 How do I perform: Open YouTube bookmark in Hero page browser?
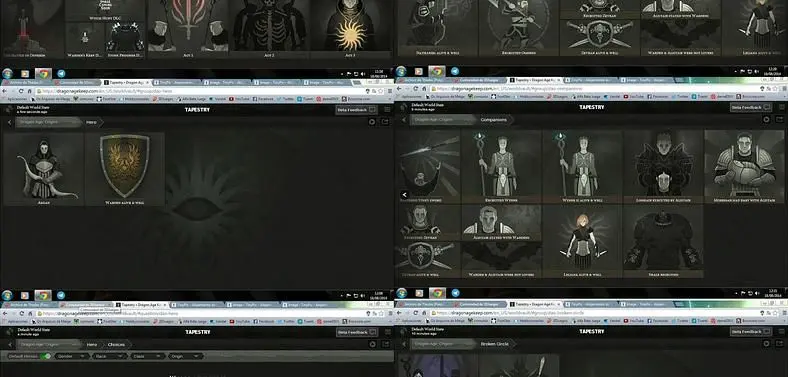click(241, 99)
